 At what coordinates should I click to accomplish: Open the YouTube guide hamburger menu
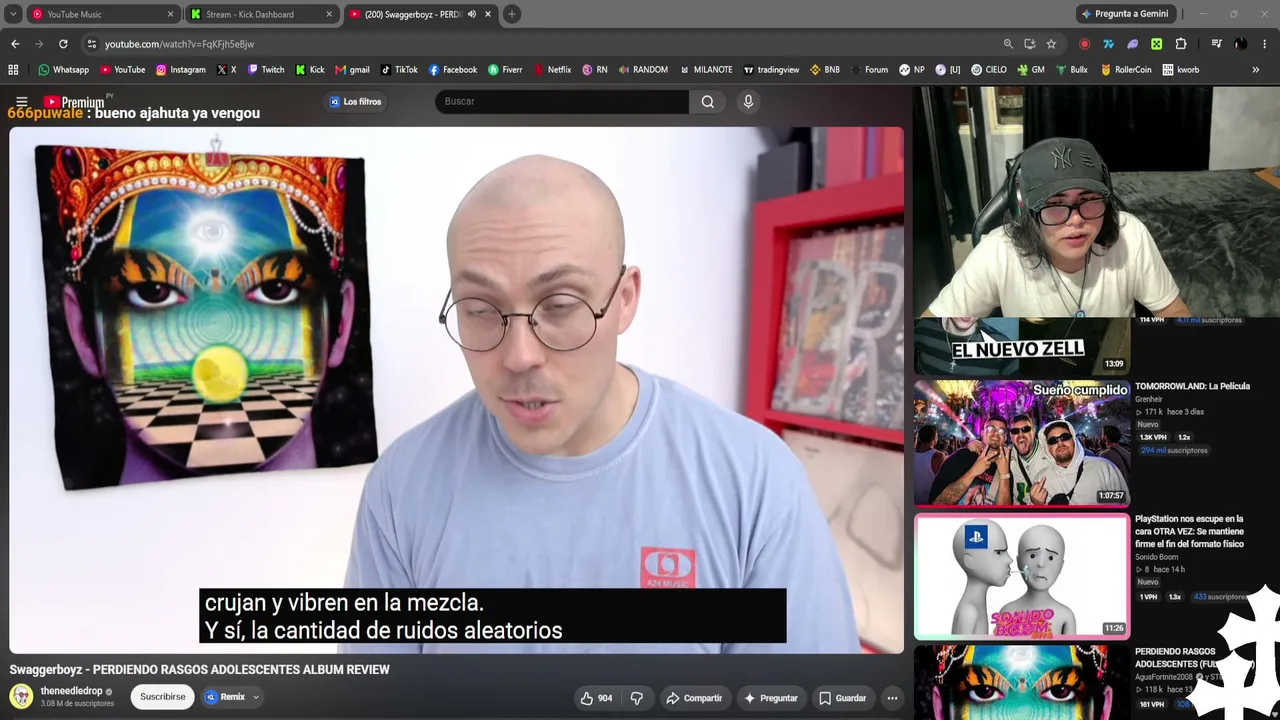[21, 101]
